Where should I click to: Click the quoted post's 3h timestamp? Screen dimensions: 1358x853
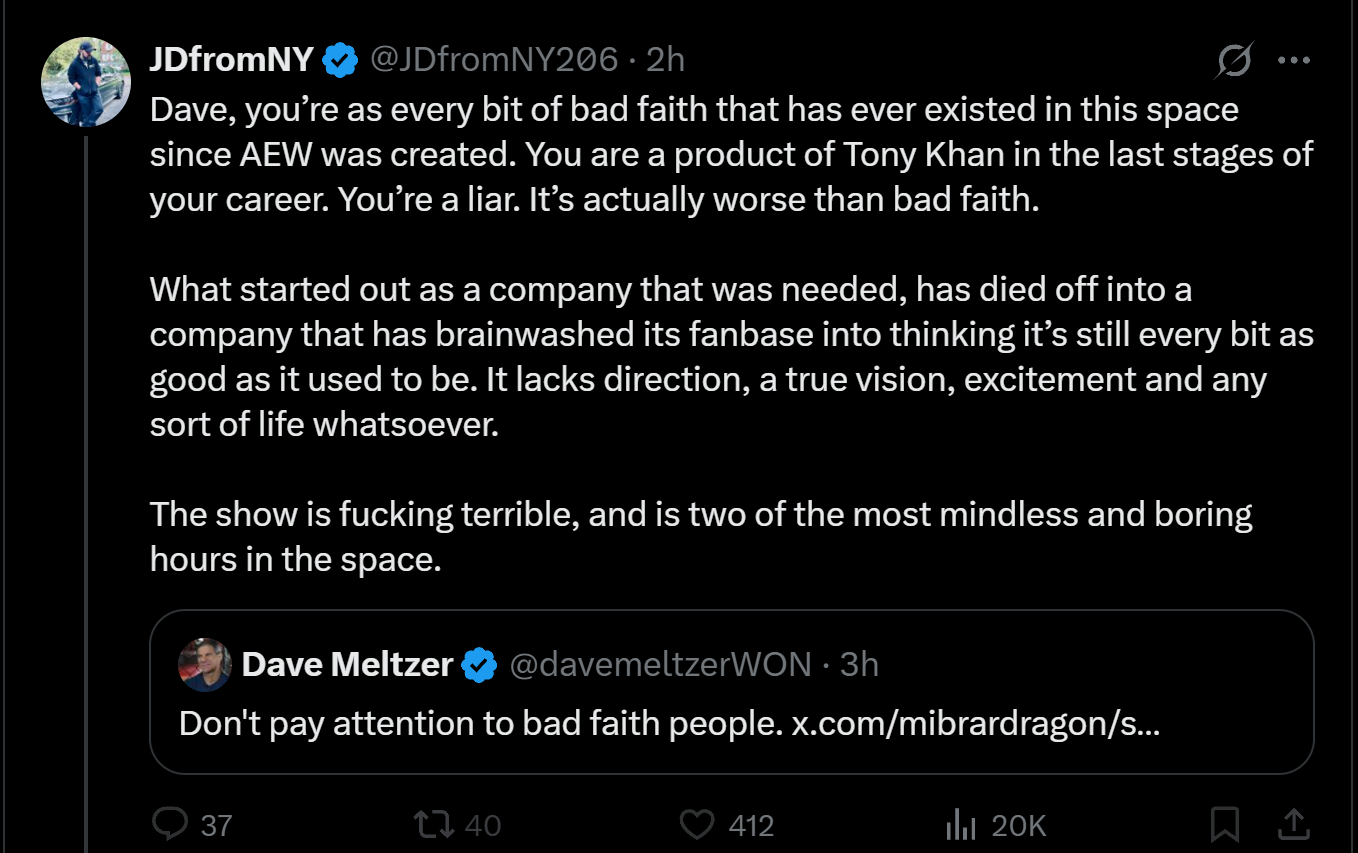click(x=859, y=664)
